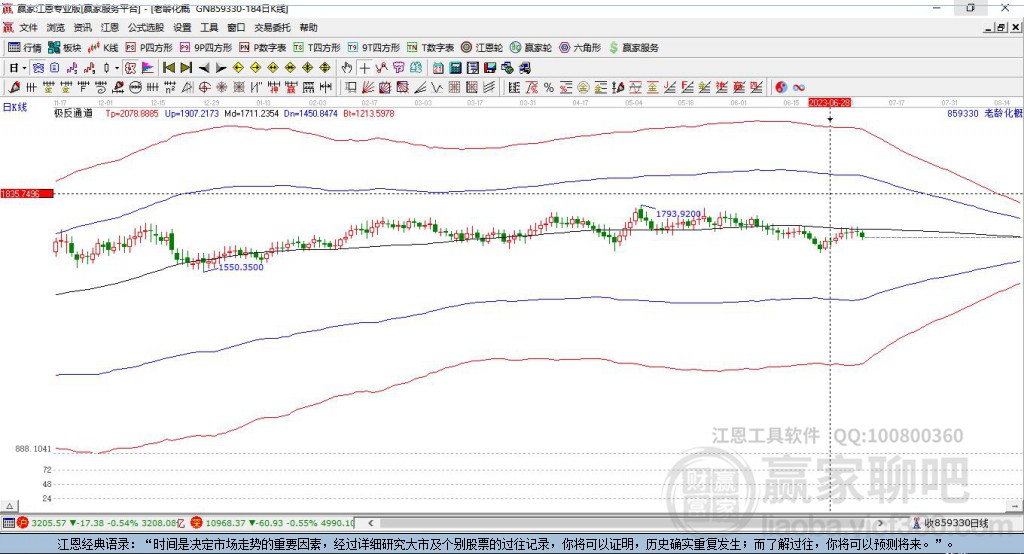Click the red 1835.7496 price tag

[x=27, y=193]
